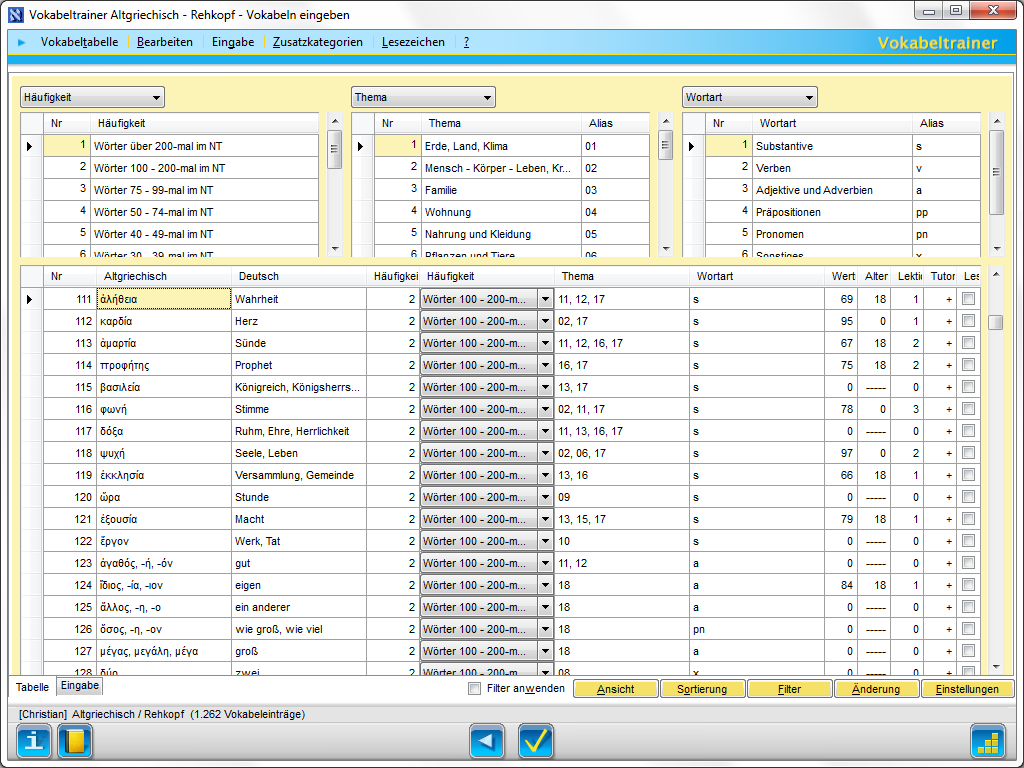Select 'Nahrung und Kleidung' in the Thema list
Viewport: 1024px width, 768px height.
click(x=501, y=234)
